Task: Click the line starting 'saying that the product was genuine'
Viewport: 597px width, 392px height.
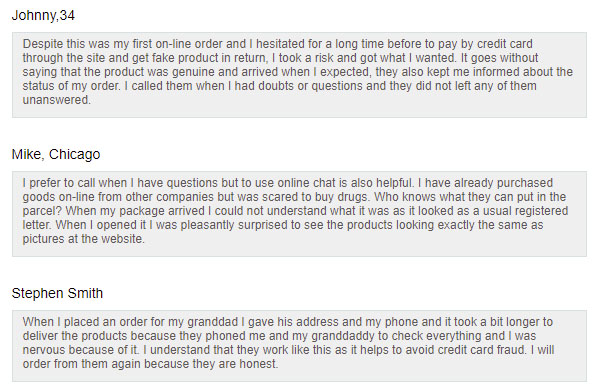Action: (298, 72)
